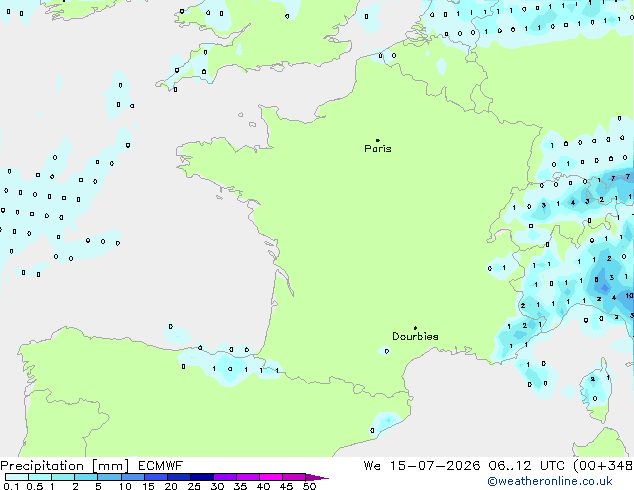Click the legend value '25'
This screenshot has height=490, width=634.
point(194,486)
